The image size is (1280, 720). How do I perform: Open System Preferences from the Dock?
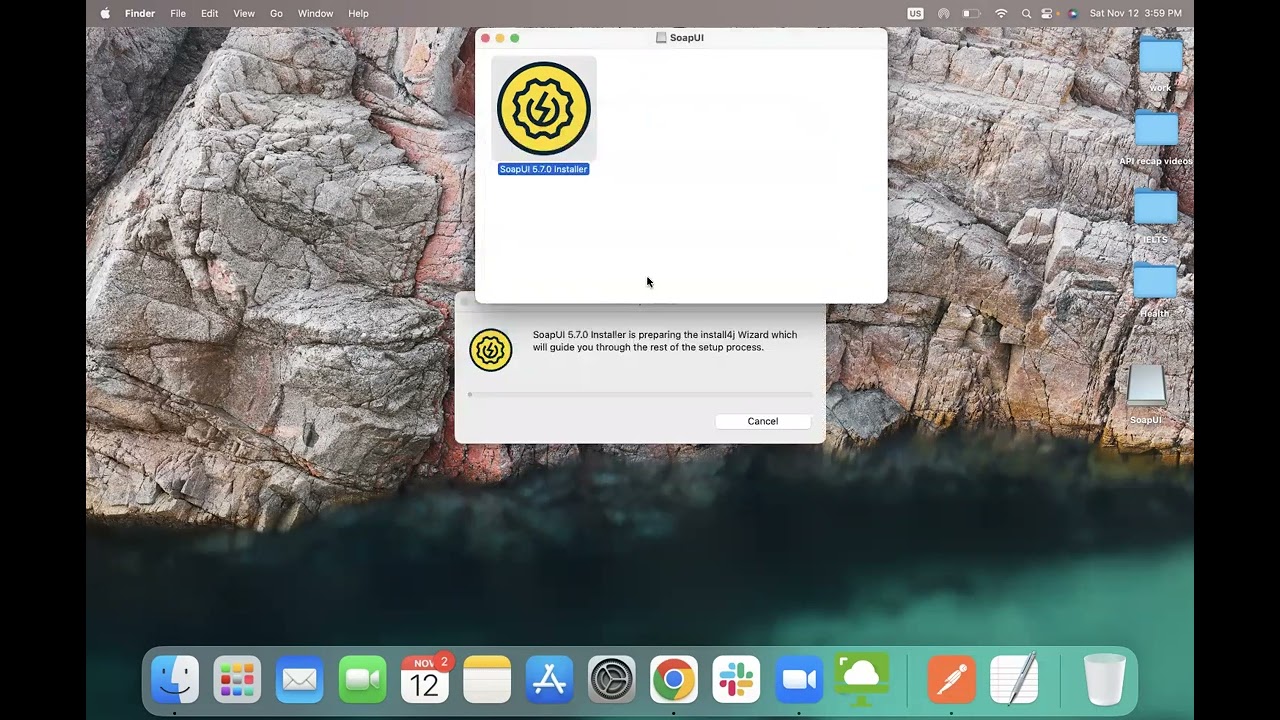611,680
